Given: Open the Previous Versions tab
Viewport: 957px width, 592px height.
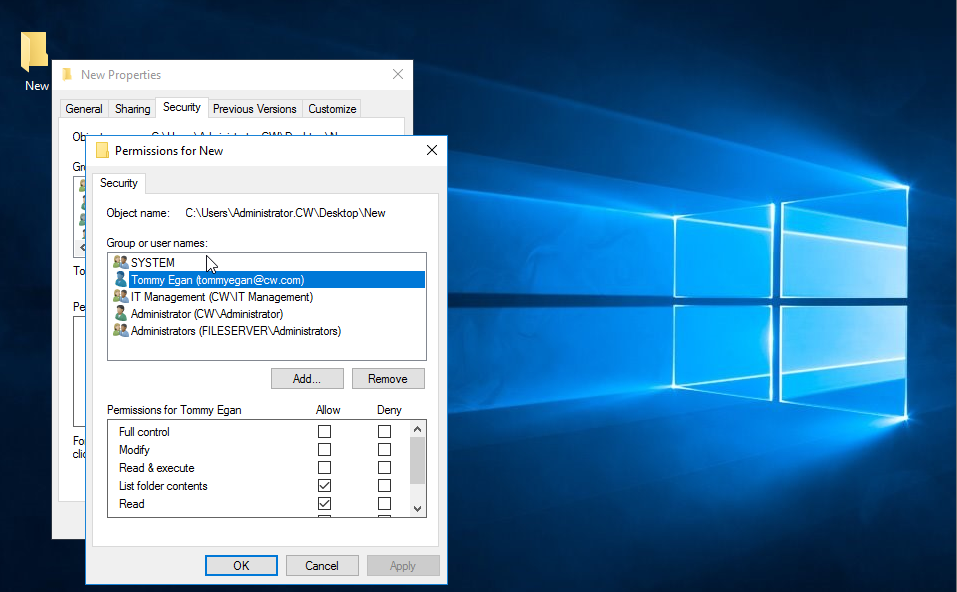Looking at the screenshot, I should point(254,109).
